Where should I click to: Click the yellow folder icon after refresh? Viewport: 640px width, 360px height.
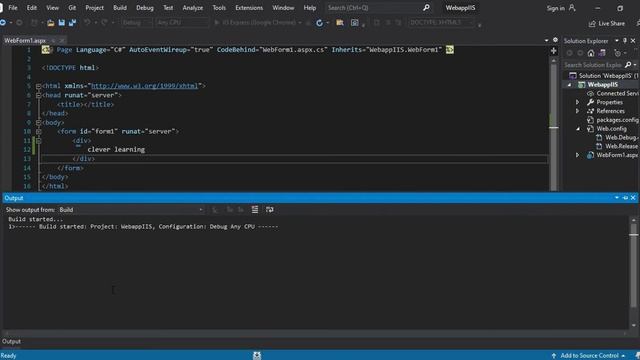click(340, 23)
